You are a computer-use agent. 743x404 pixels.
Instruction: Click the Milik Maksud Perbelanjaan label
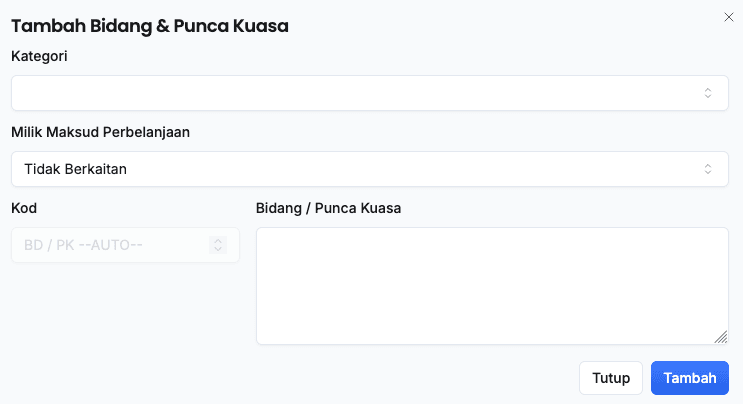point(100,132)
